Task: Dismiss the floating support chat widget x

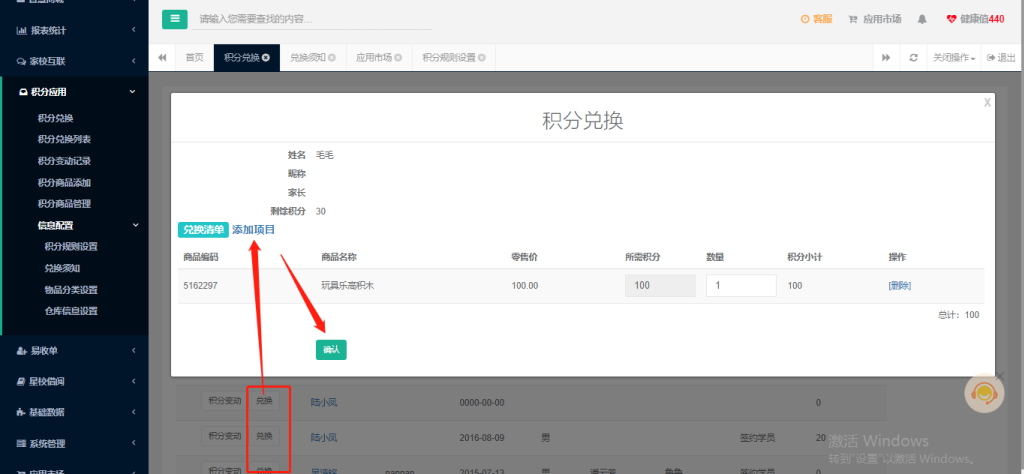Action: coord(1000,375)
